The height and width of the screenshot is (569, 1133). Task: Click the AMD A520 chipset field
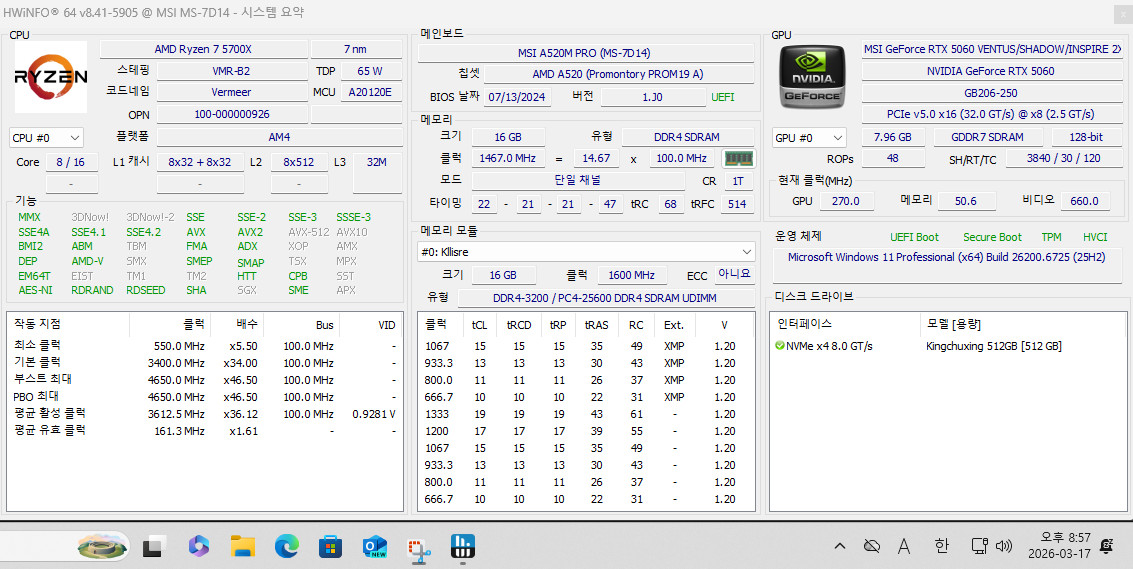[x=618, y=74]
